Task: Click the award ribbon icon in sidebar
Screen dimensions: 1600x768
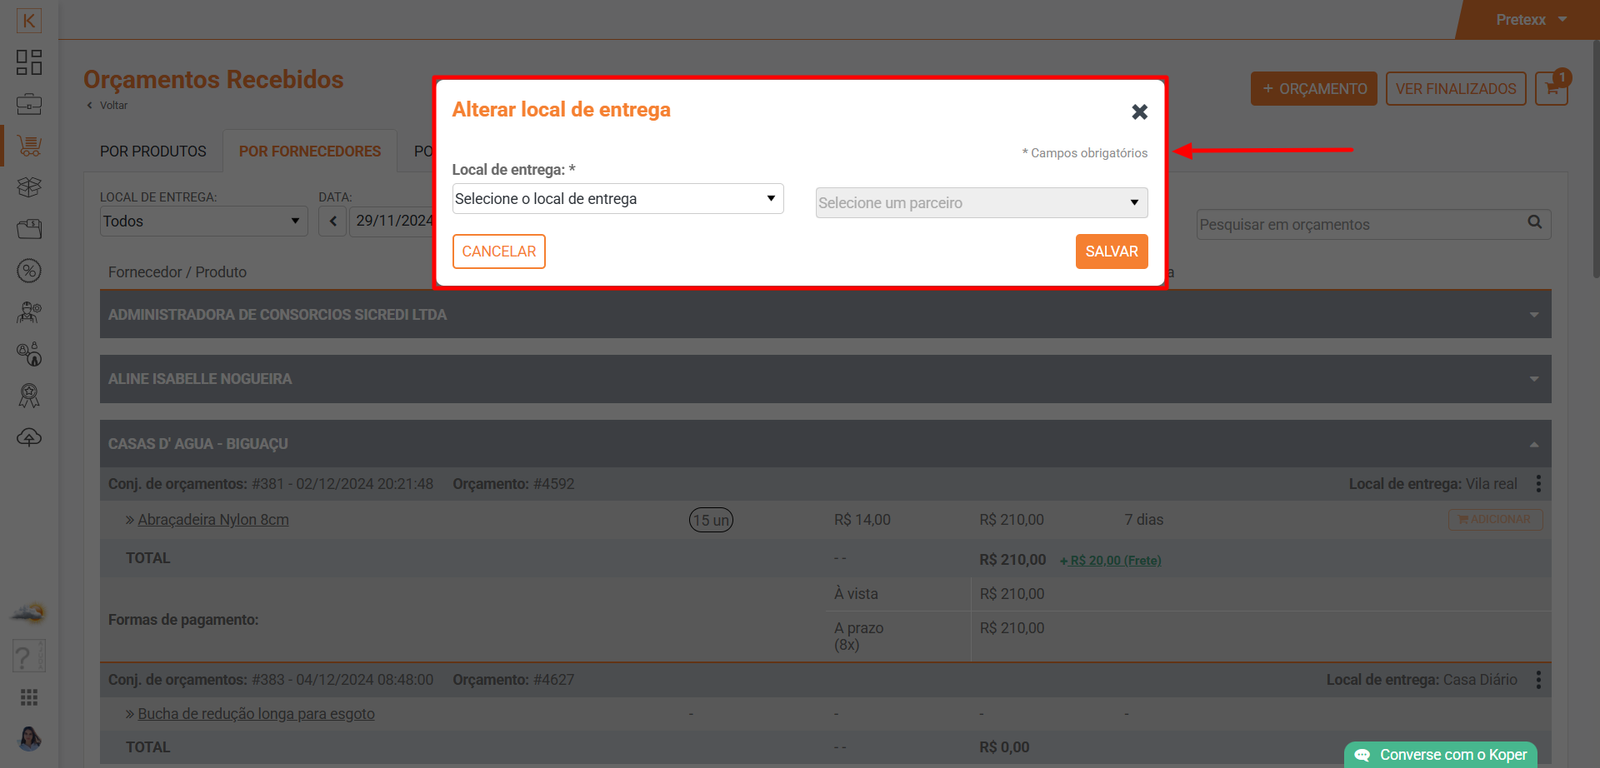Action: pyautogui.click(x=29, y=396)
